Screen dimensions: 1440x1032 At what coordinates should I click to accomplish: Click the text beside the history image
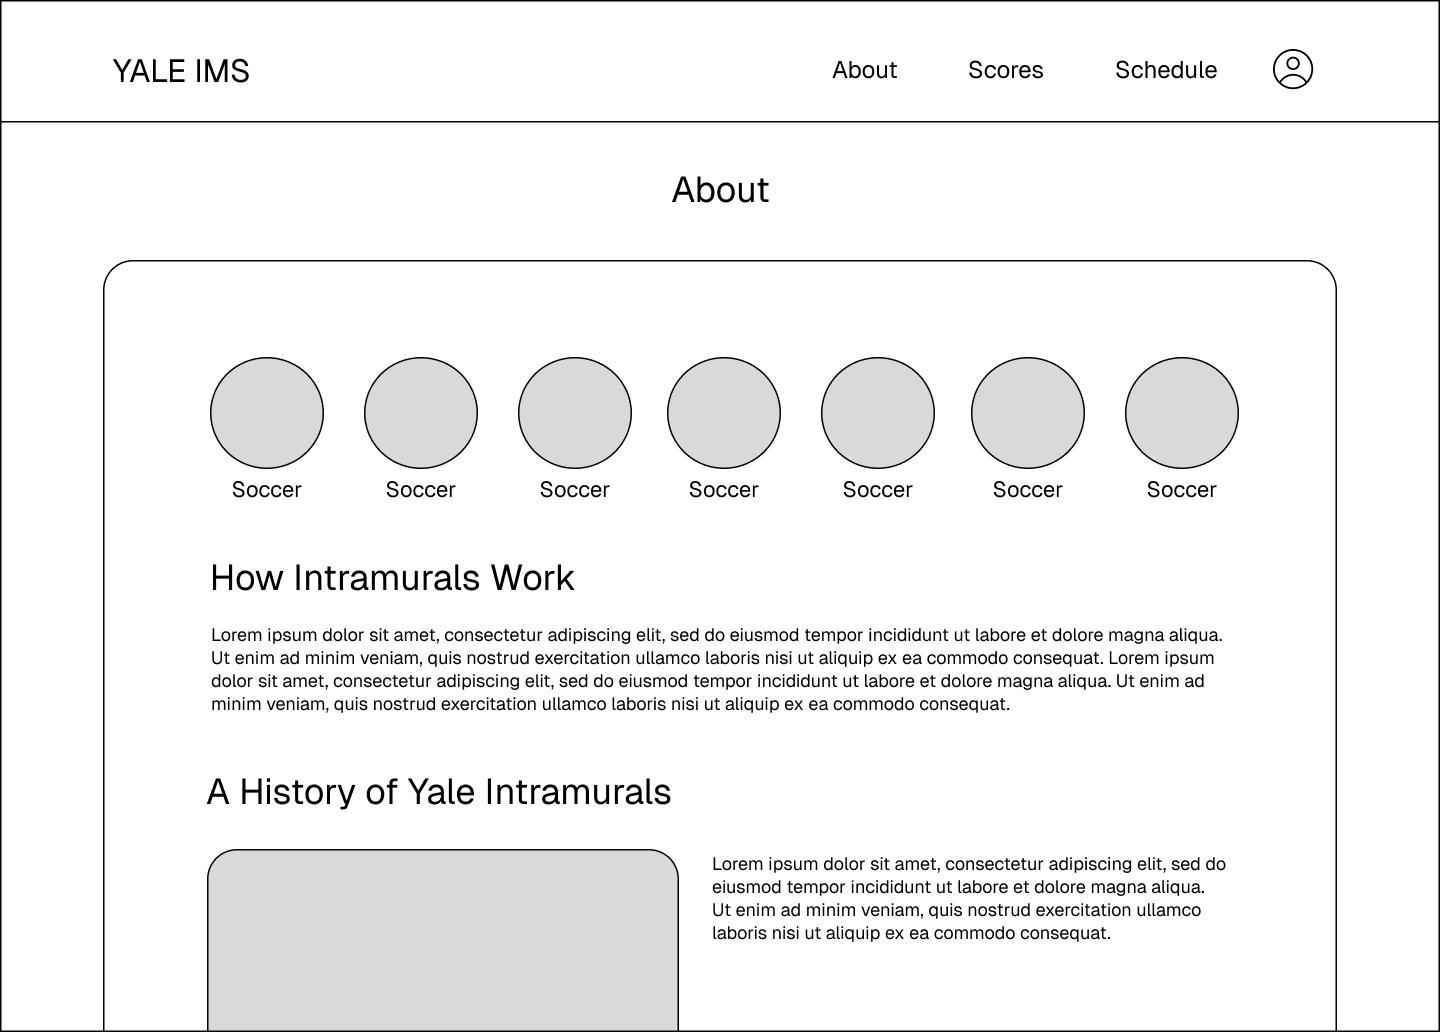[x=968, y=898]
